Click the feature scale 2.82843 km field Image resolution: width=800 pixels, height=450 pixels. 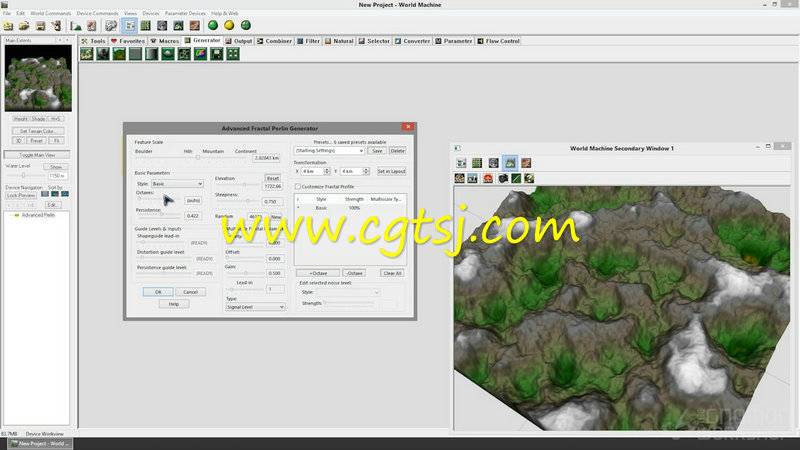click(267, 158)
